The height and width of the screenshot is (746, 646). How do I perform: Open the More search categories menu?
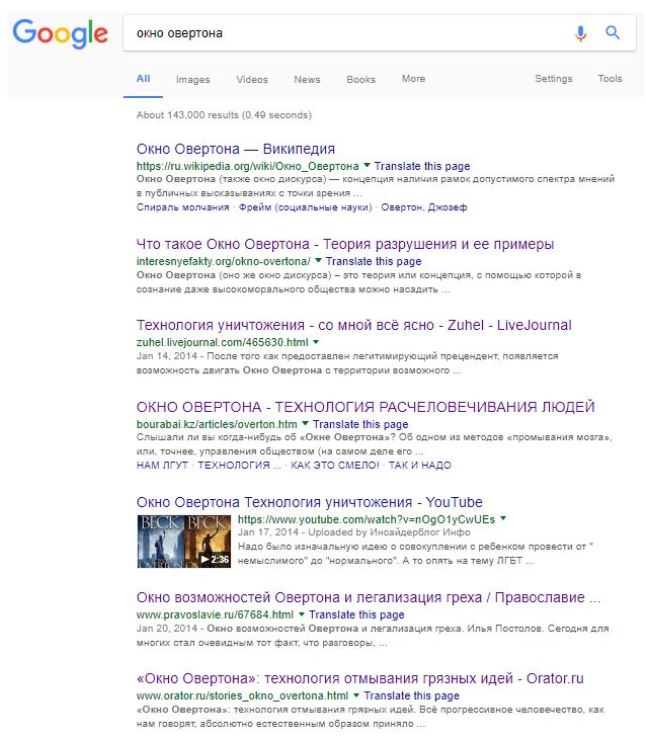click(413, 79)
